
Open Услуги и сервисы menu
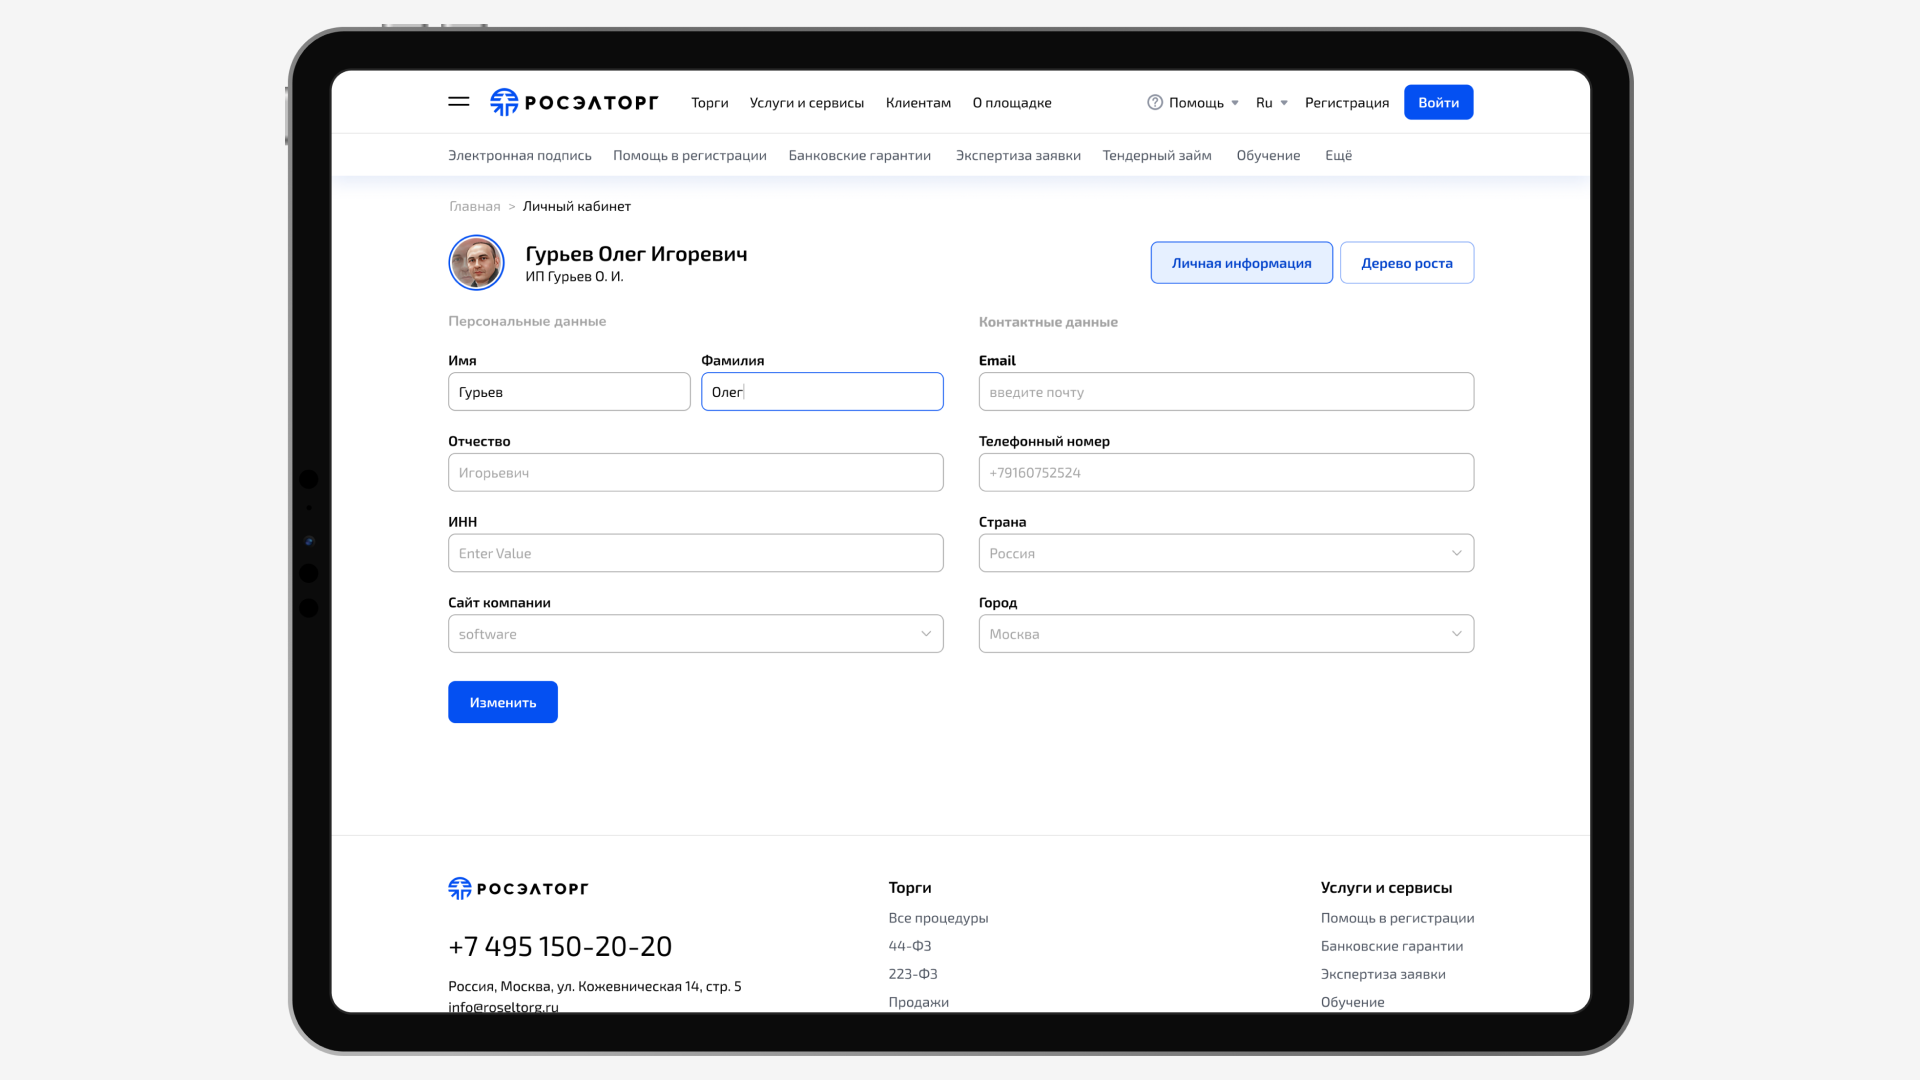806,102
